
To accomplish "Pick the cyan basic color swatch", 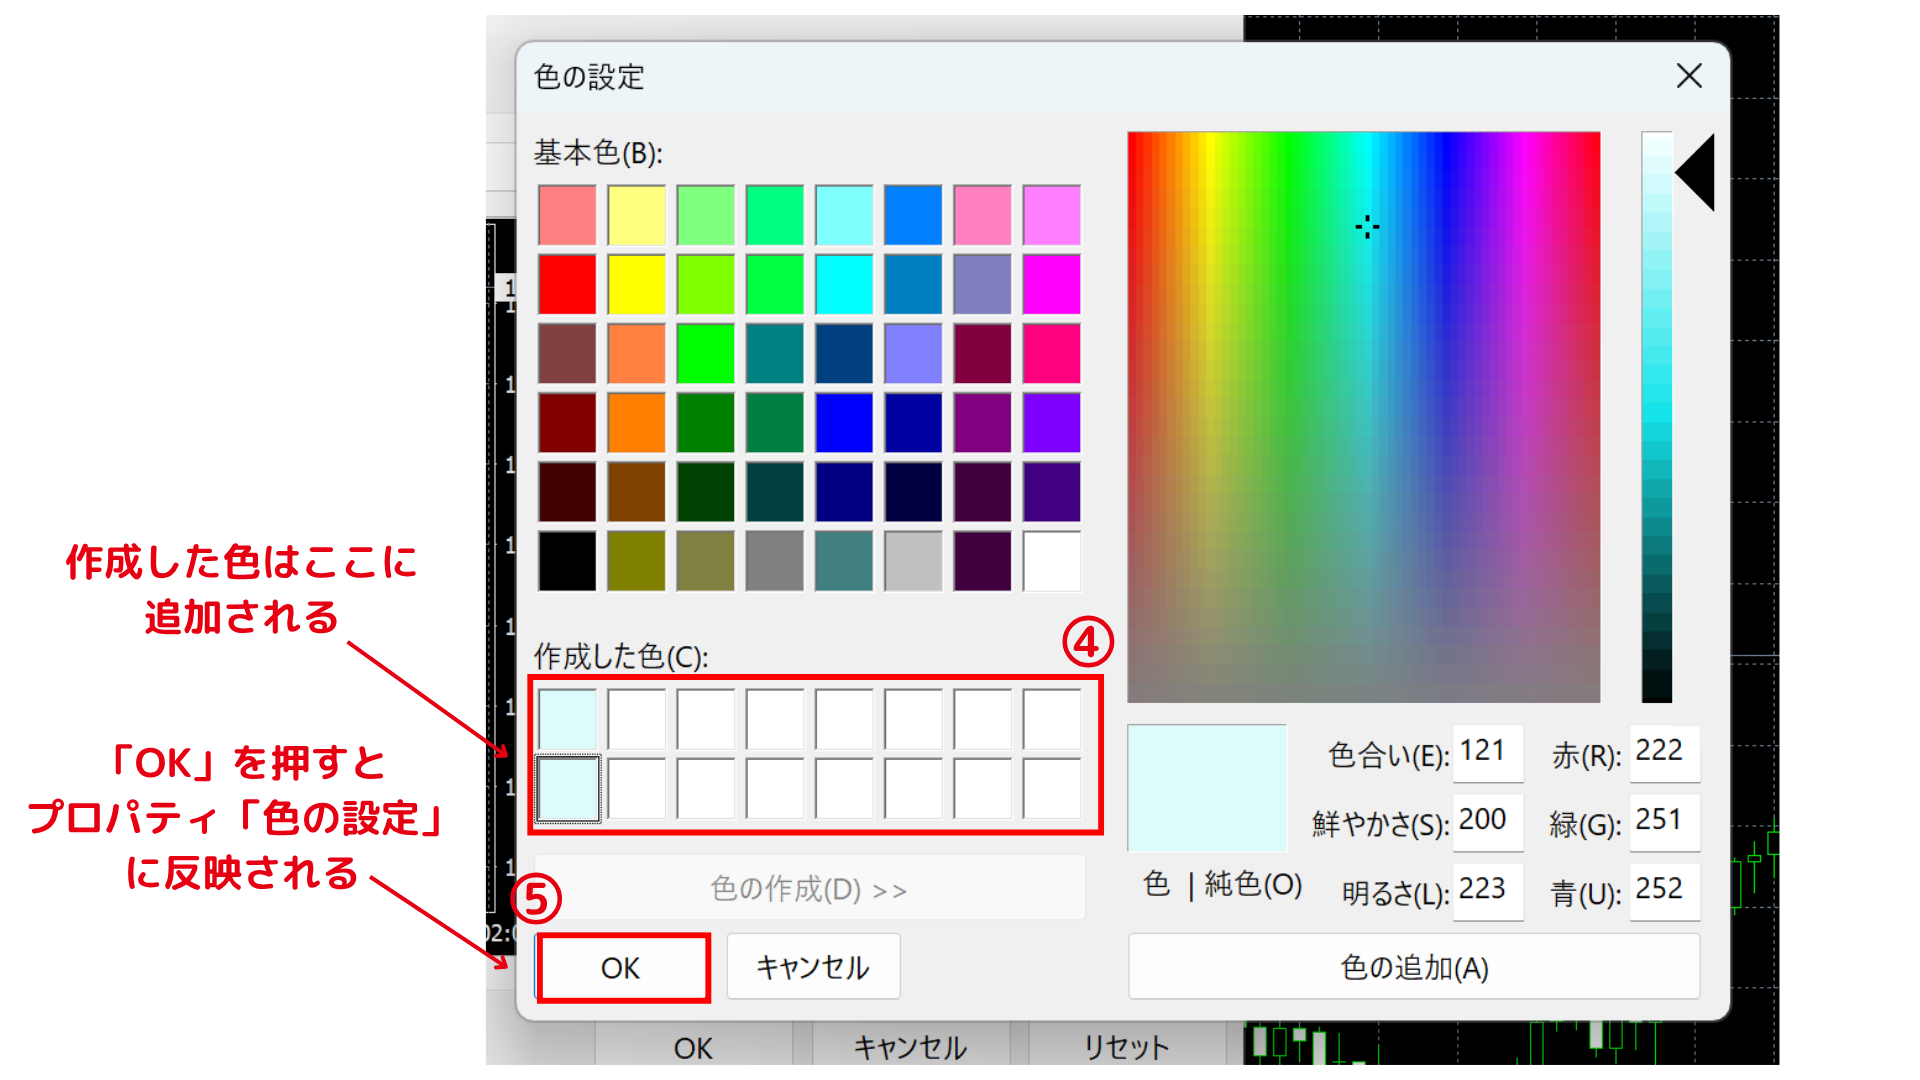I will pyautogui.click(x=844, y=284).
